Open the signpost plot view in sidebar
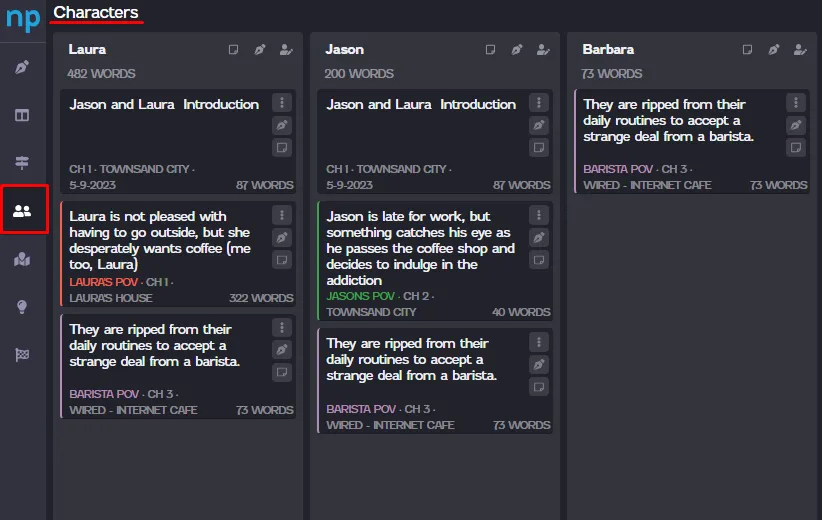 [22, 162]
